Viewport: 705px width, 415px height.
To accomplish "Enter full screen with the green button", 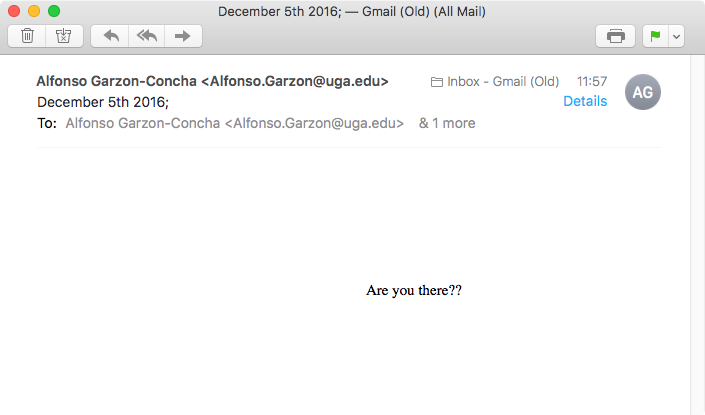I will click(54, 11).
